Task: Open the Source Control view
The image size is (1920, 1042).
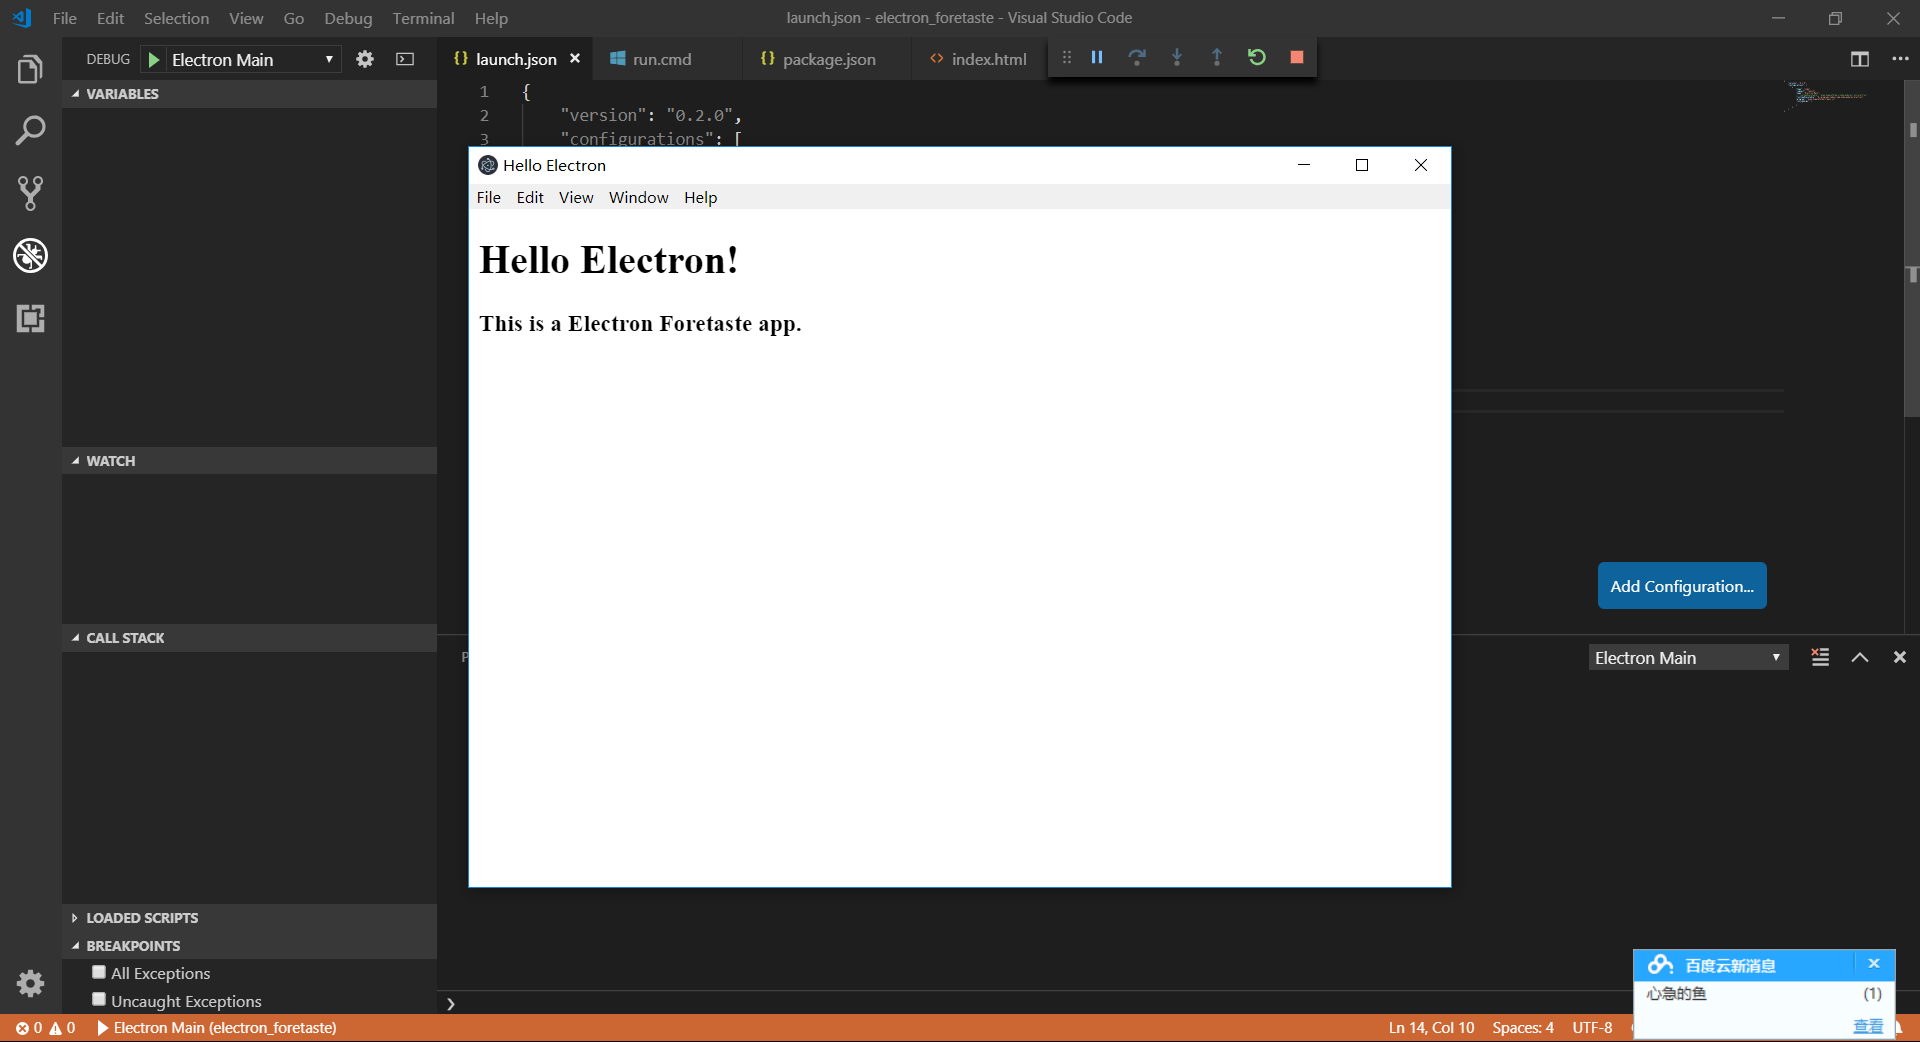Action: (30, 193)
